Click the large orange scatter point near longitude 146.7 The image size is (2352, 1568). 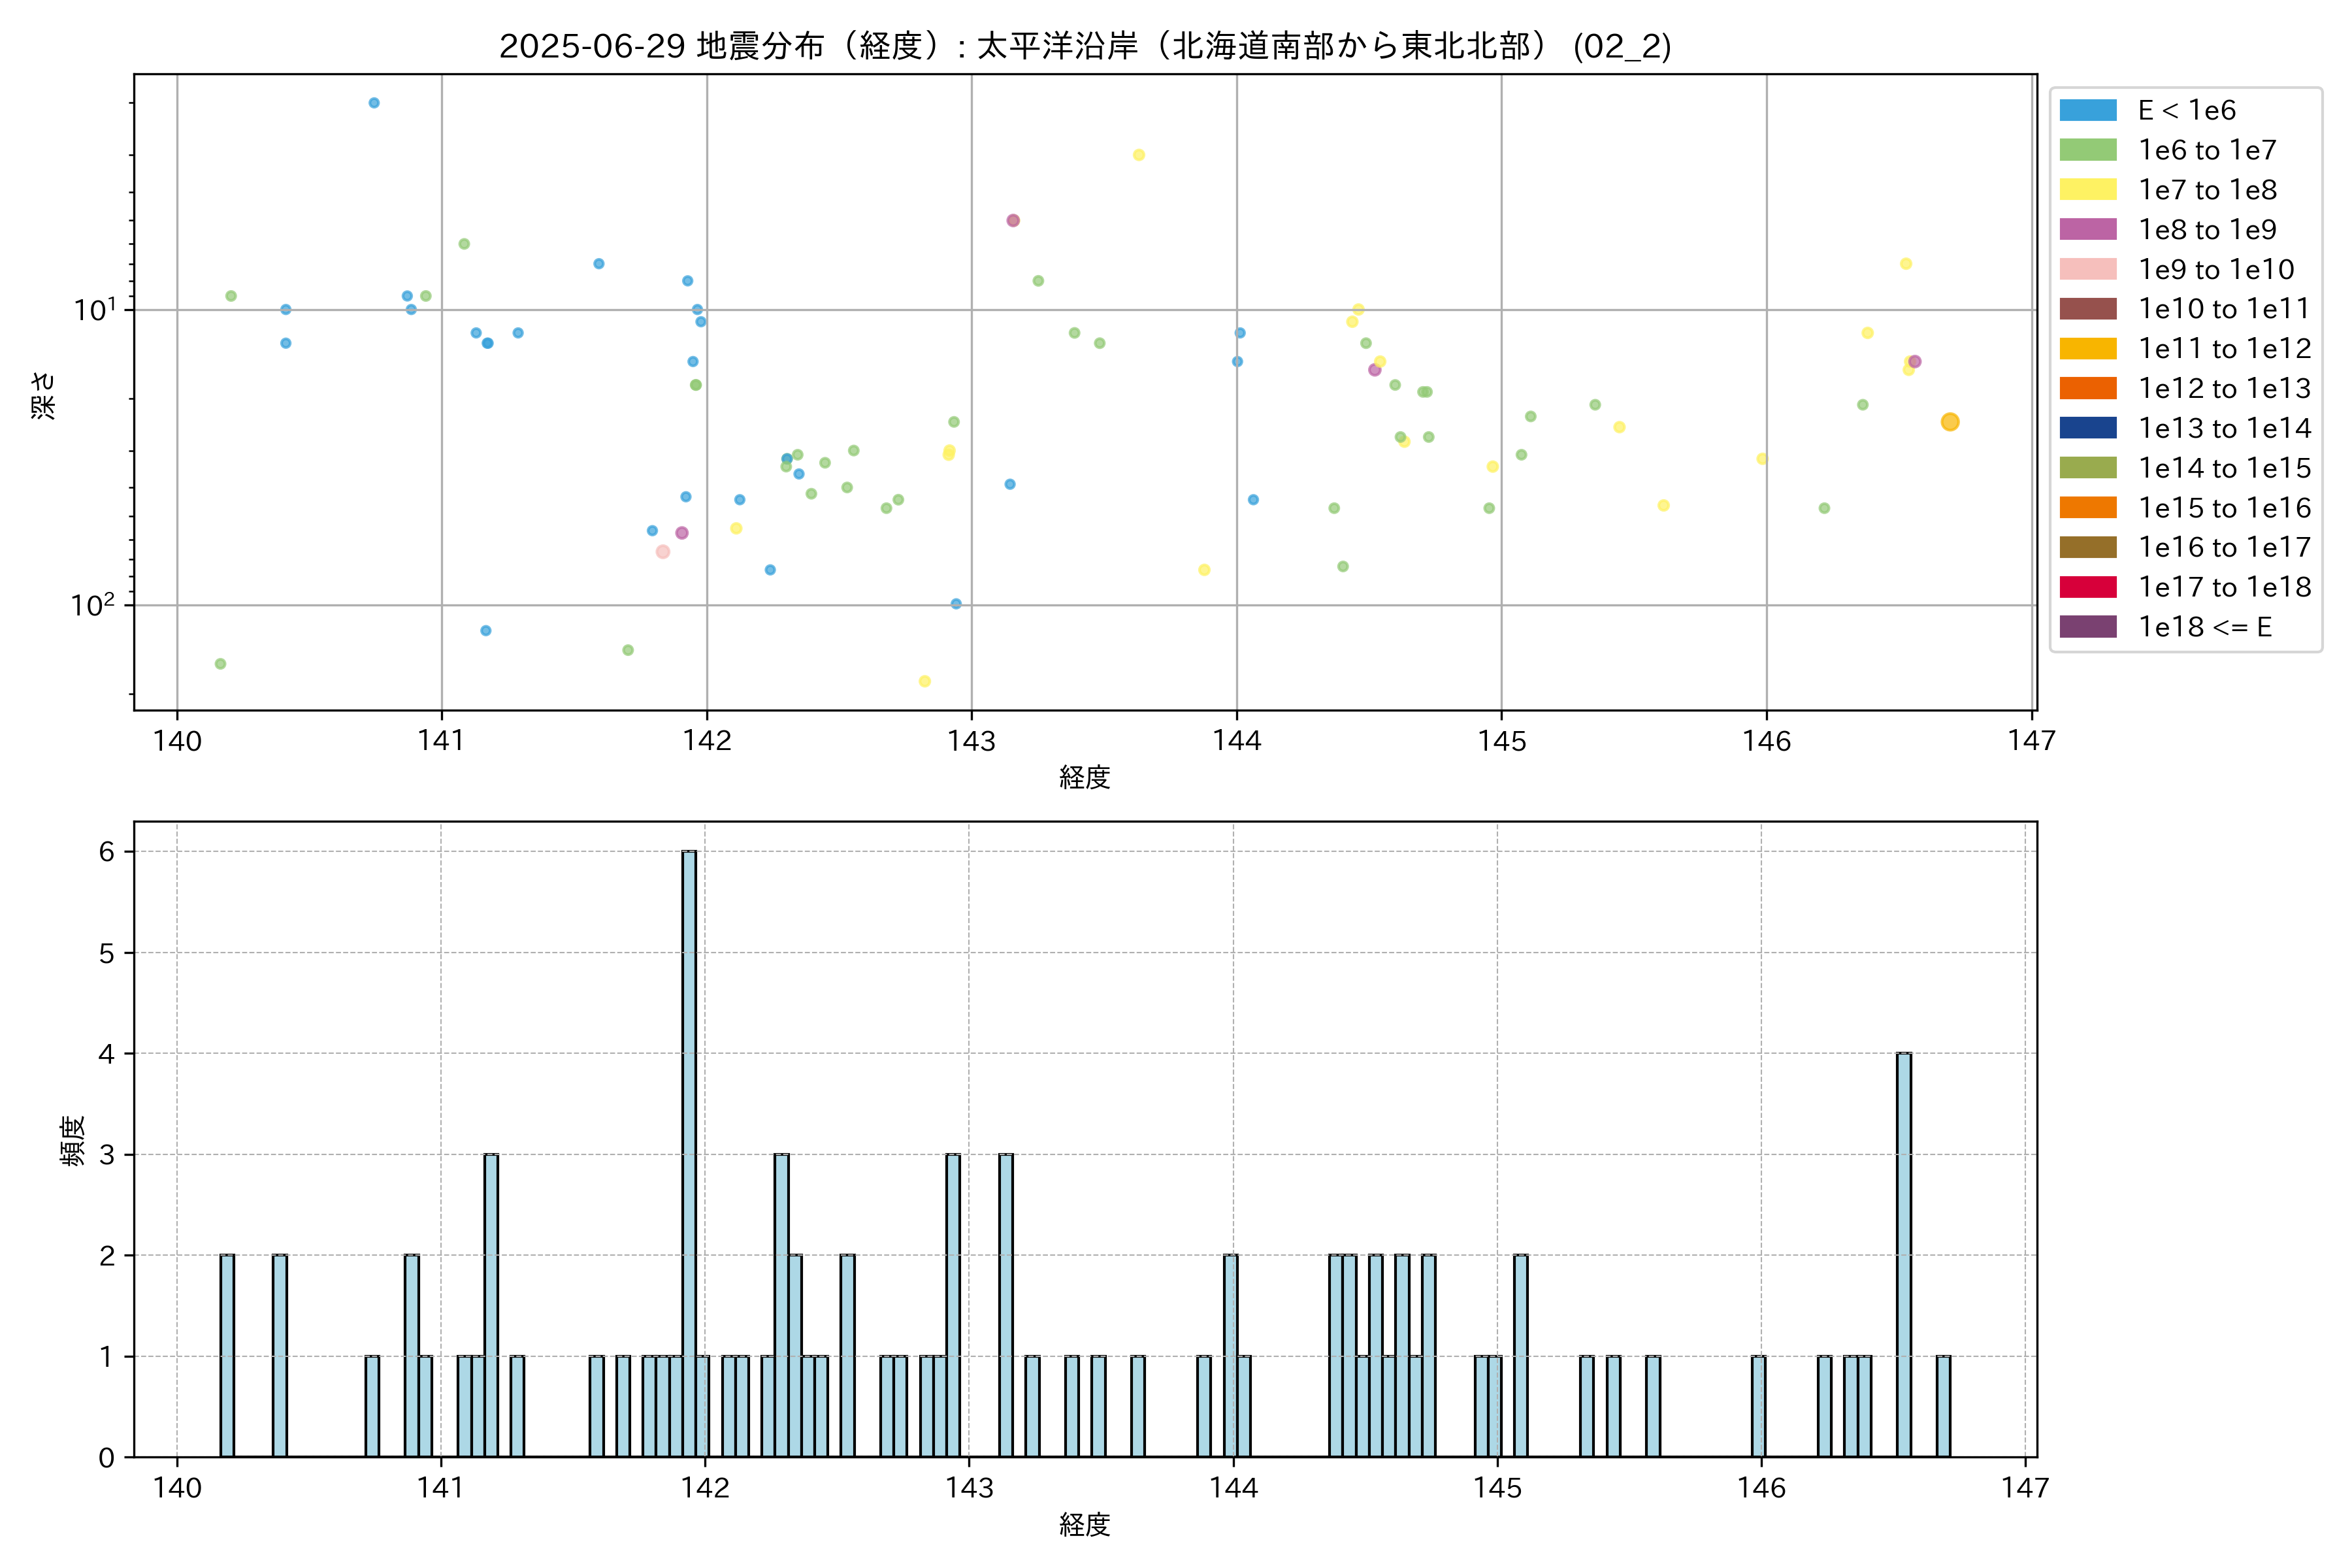pos(1949,422)
